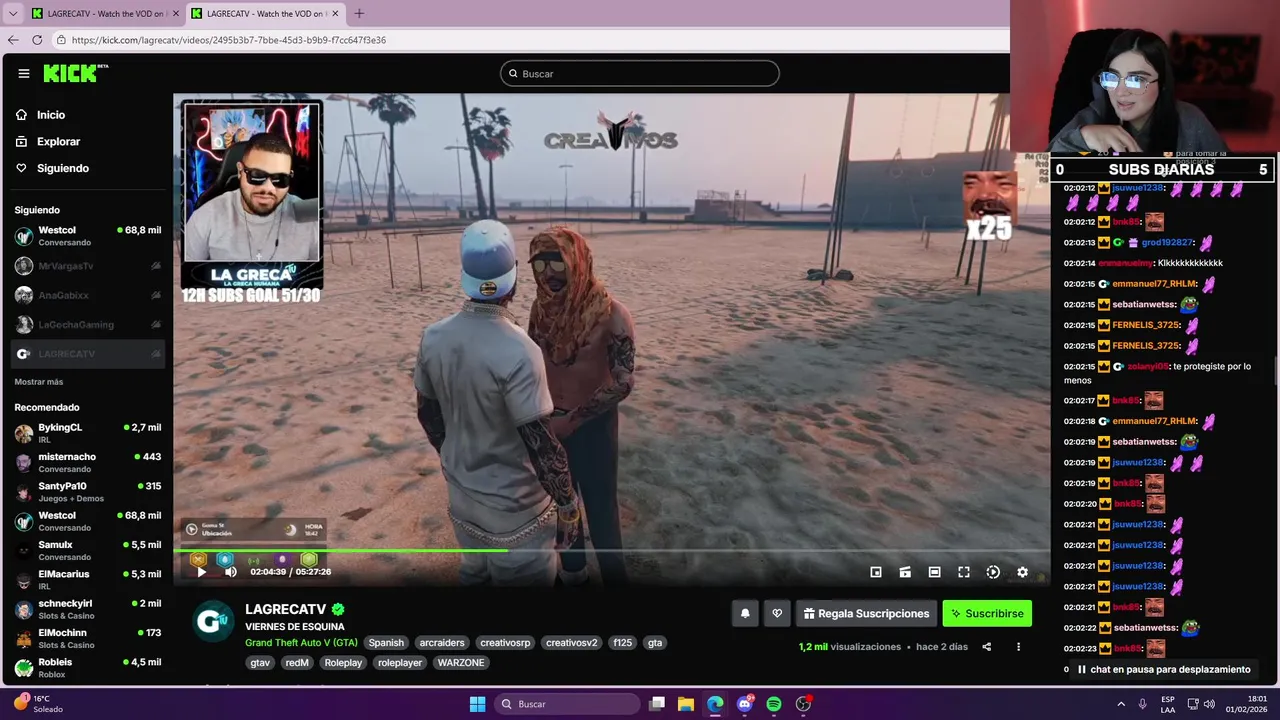Open recommended channel SantyPa10
The width and height of the screenshot is (1280, 720).
point(88,492)
